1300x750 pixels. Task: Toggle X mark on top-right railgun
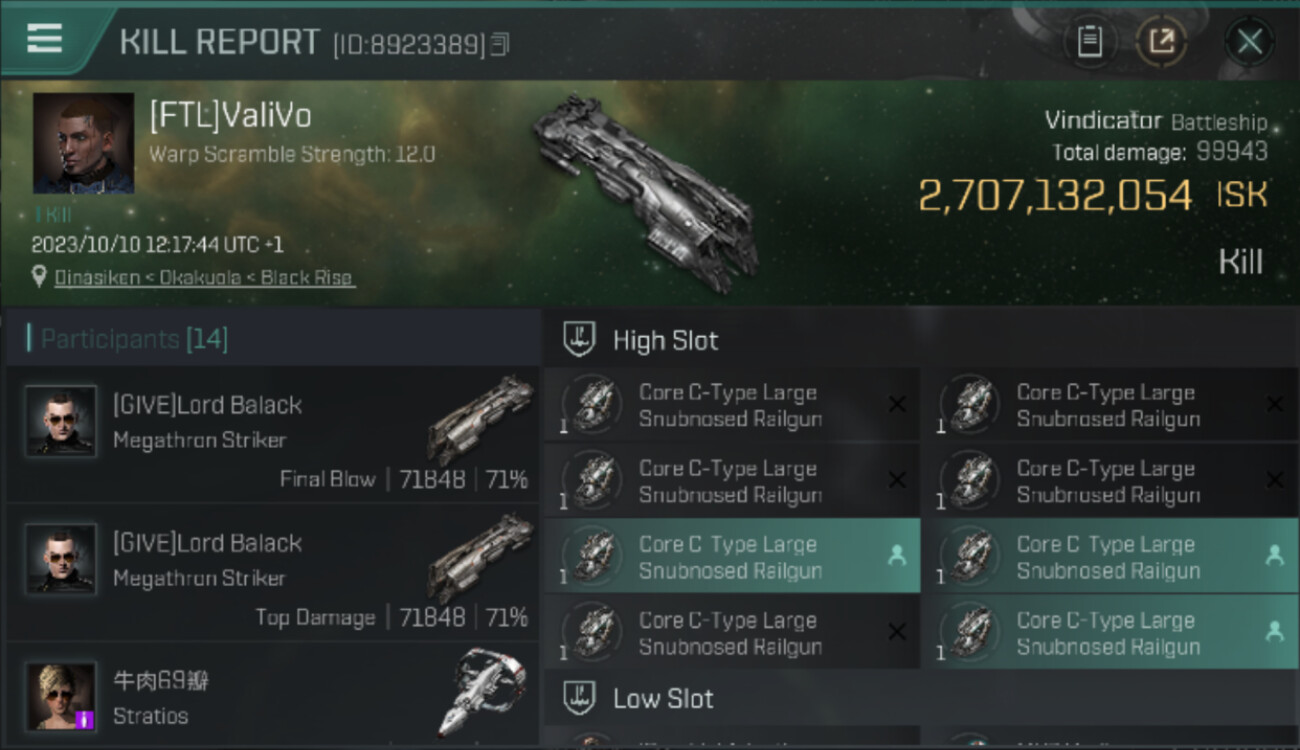coord(1274,404)
